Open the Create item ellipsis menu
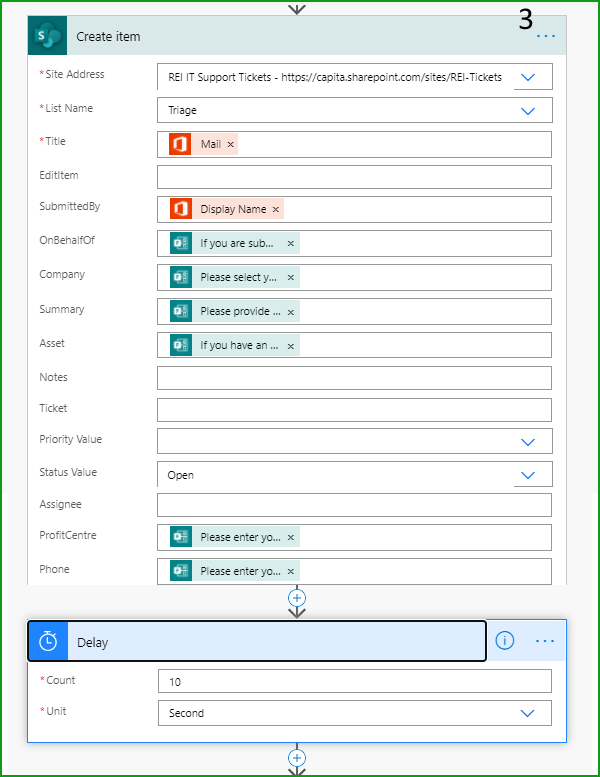Viewport: 600px width, 777px height. (x=545, y=36)
